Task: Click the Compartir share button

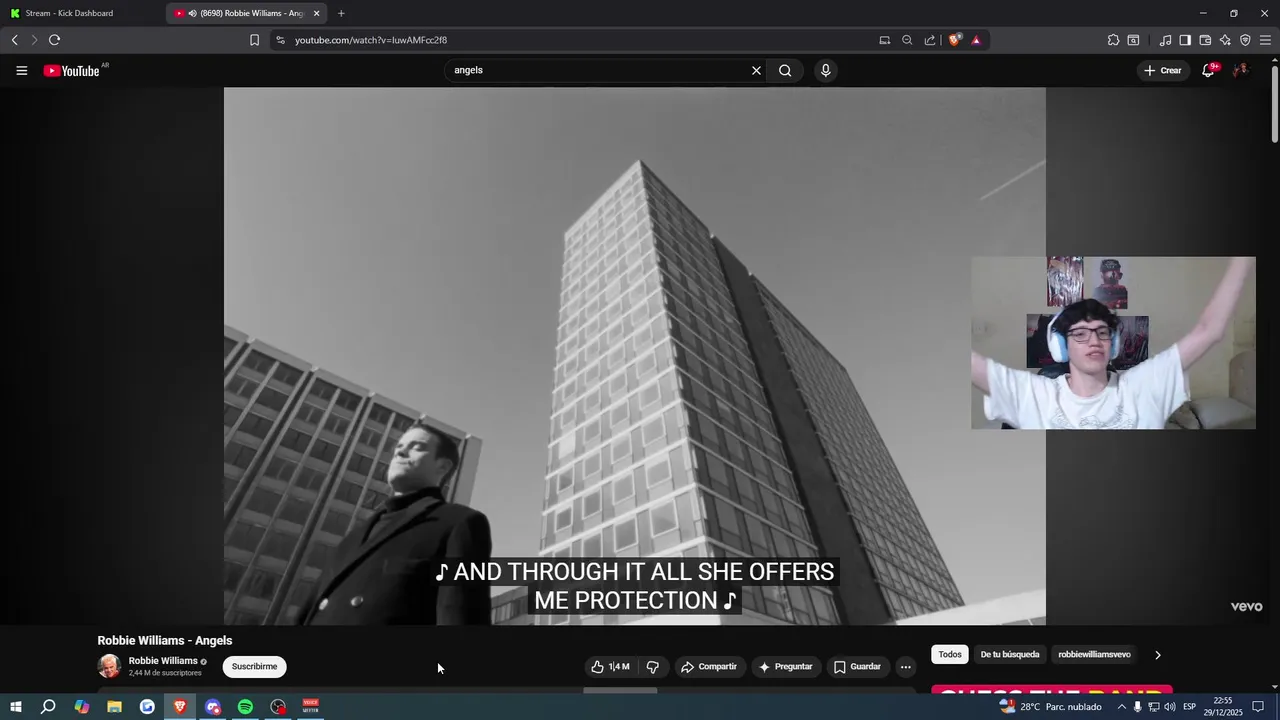Action: pos(709,667)
